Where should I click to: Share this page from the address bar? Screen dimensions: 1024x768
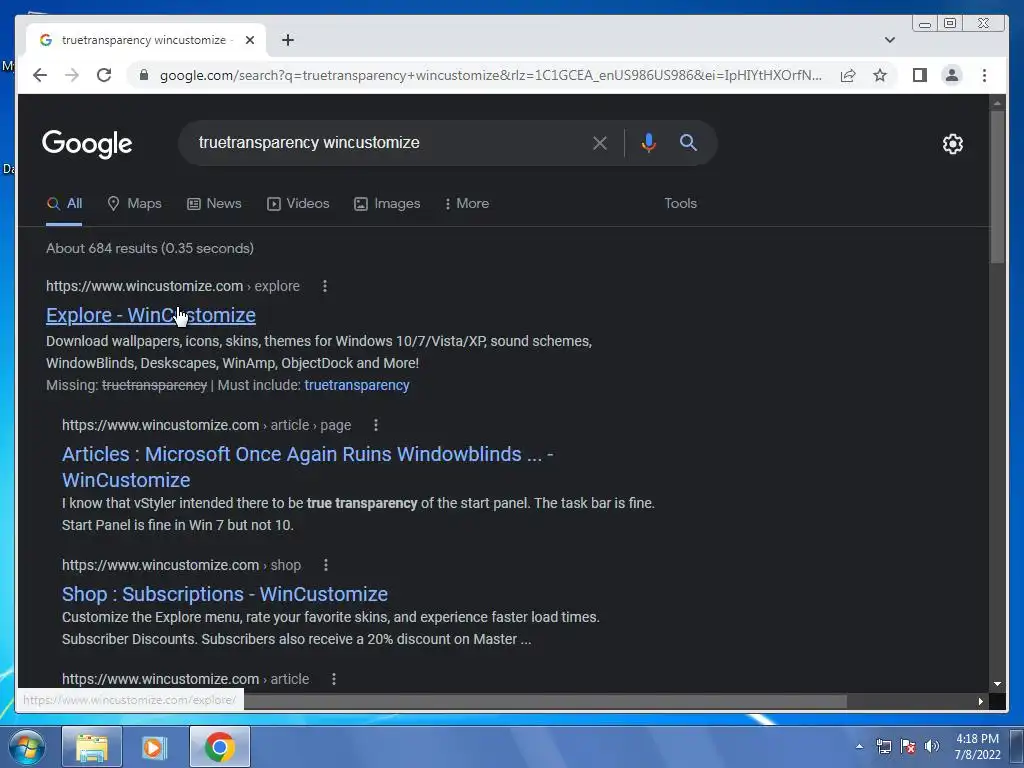pos(848,75)
